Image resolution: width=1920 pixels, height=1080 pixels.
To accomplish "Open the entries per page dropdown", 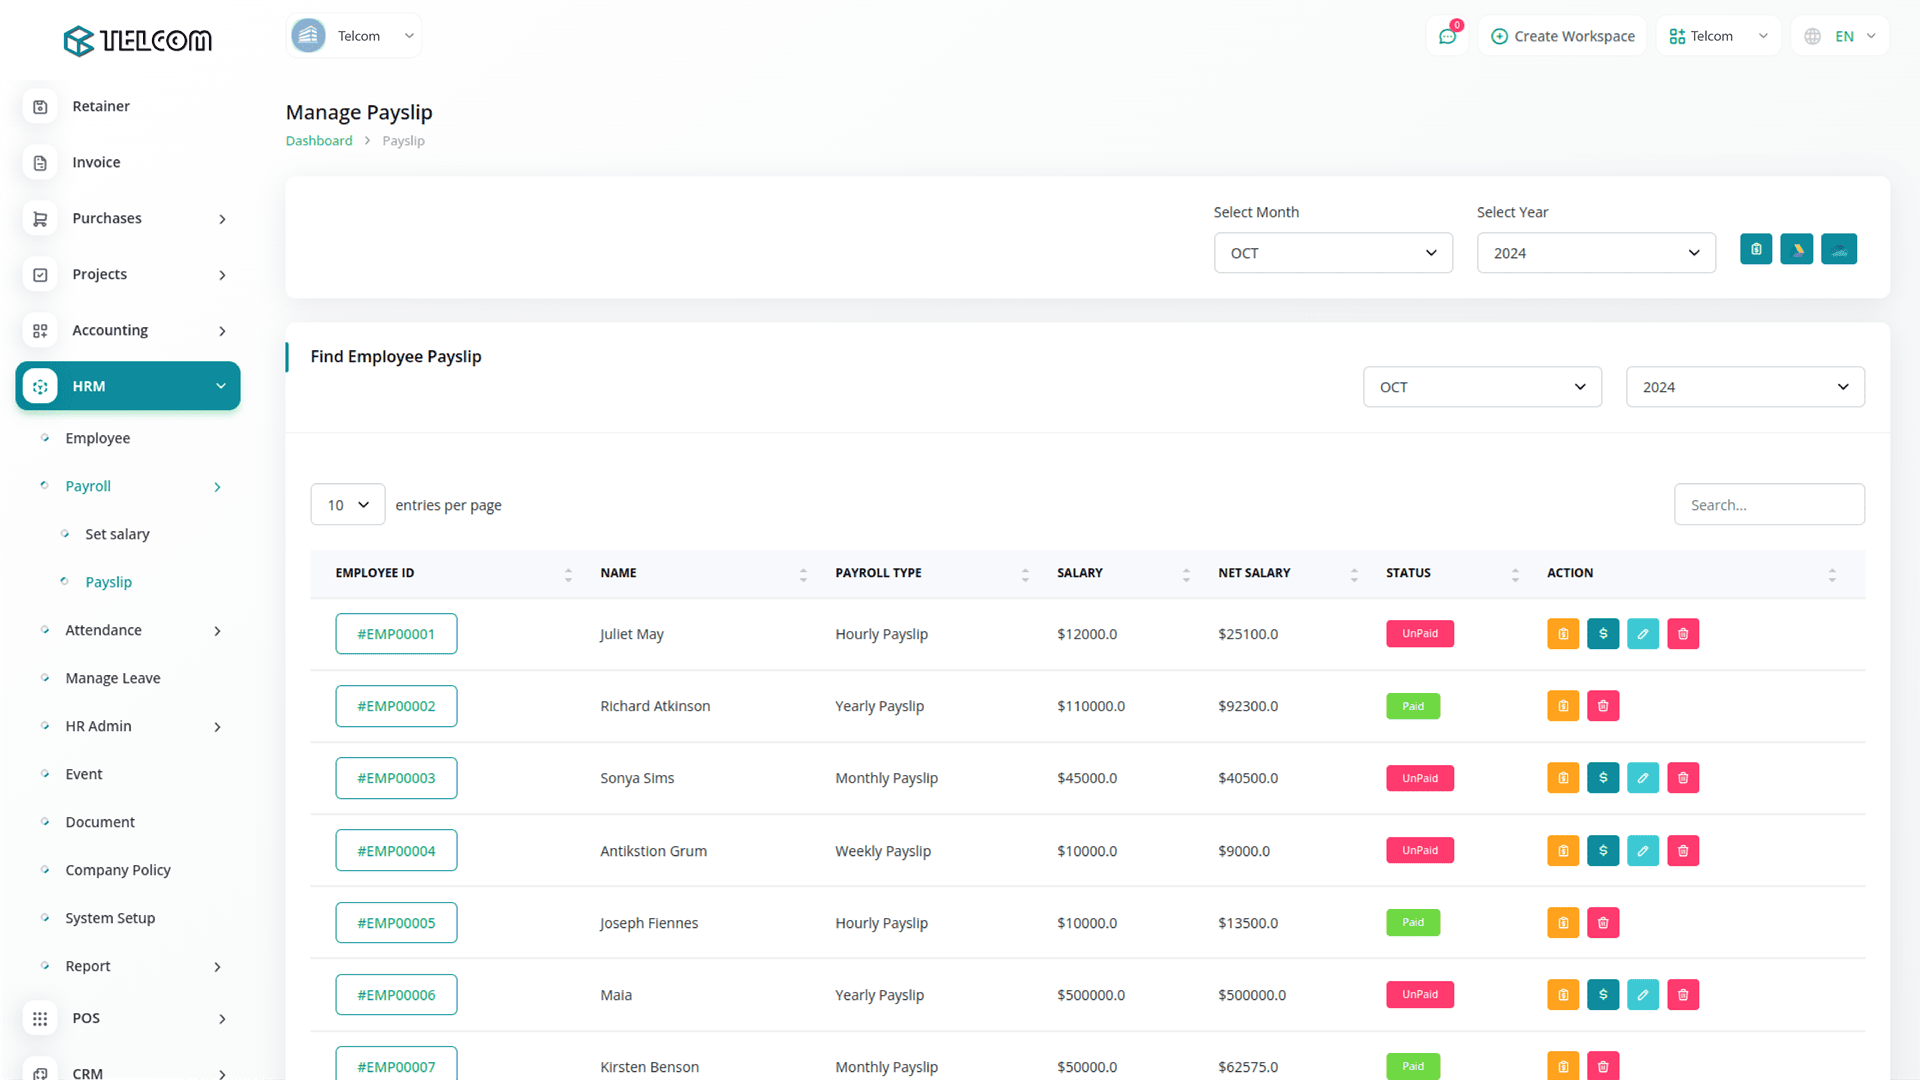I will coord(347,505).
